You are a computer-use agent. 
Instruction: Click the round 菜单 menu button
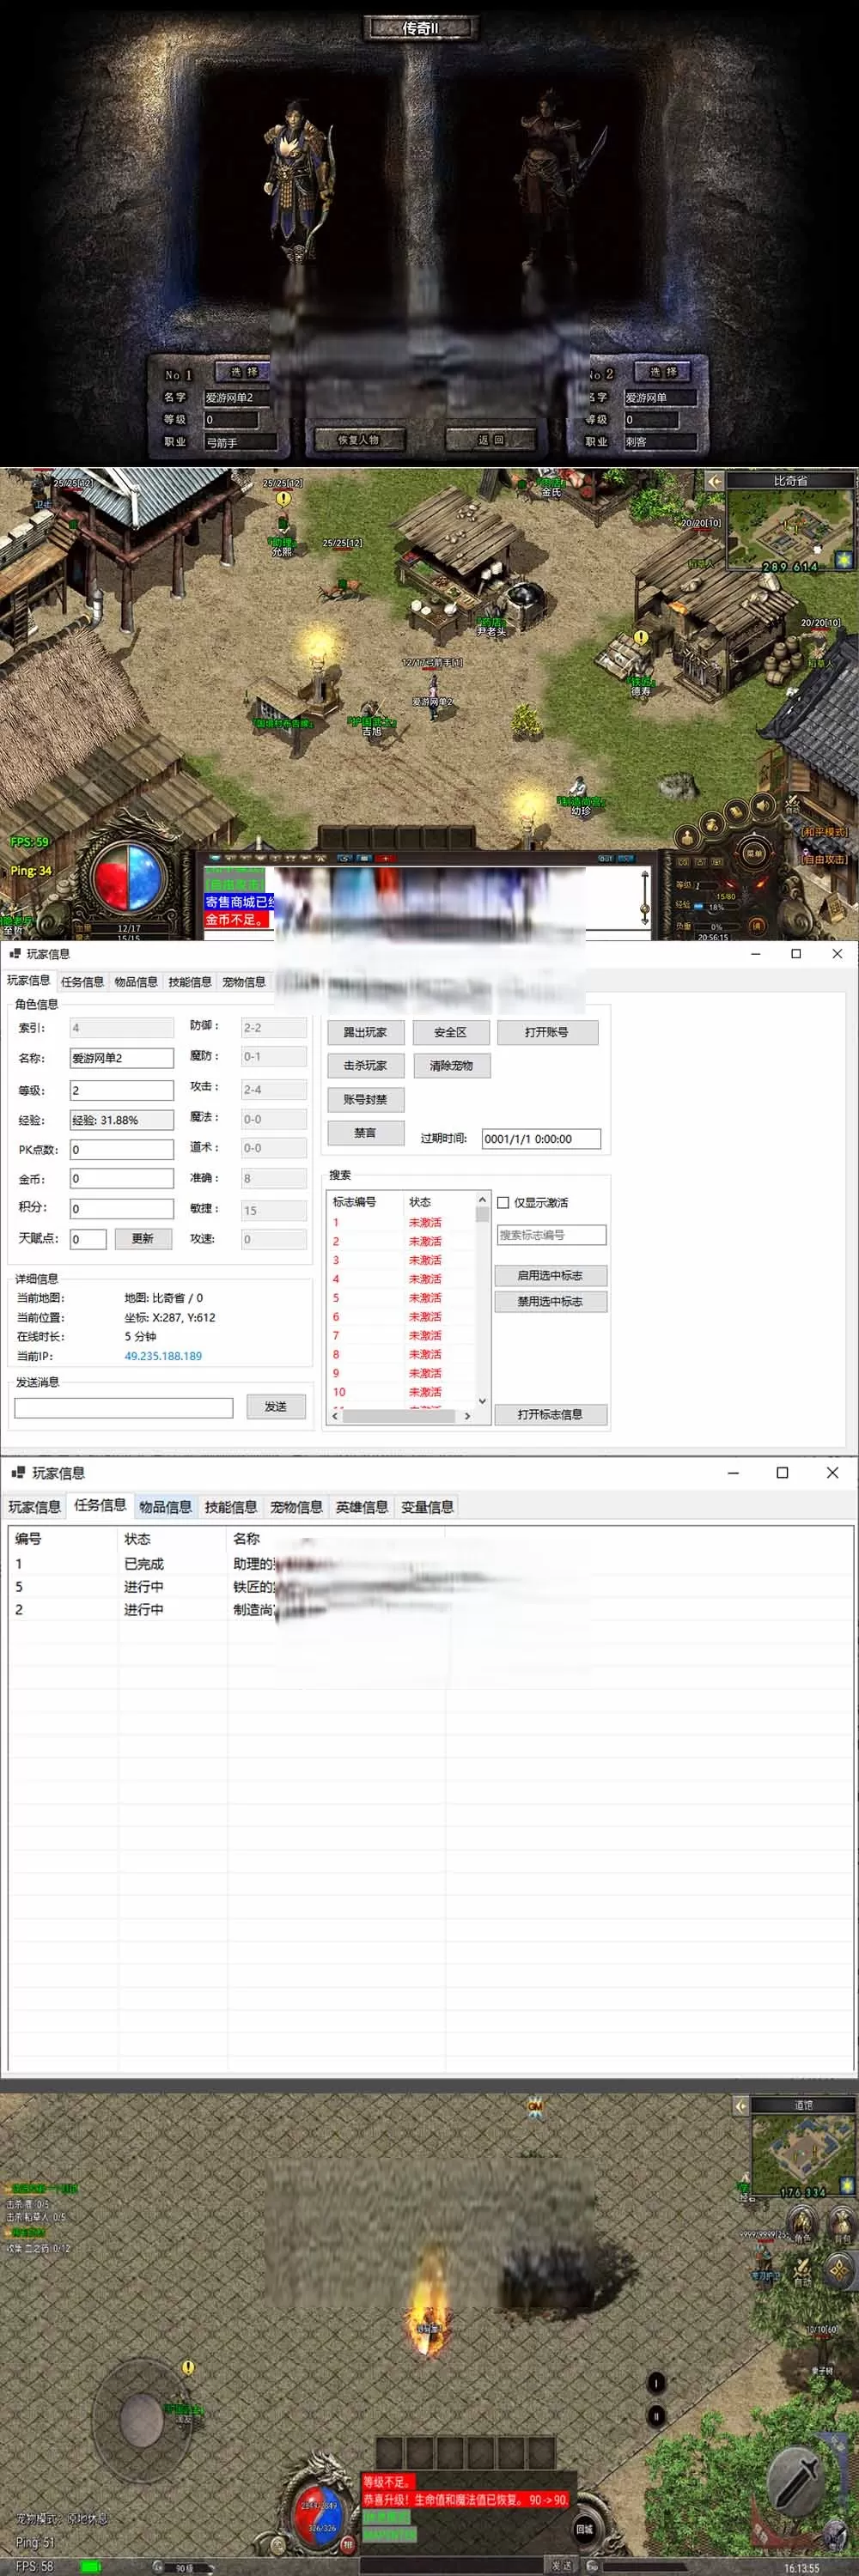(753, 853)
